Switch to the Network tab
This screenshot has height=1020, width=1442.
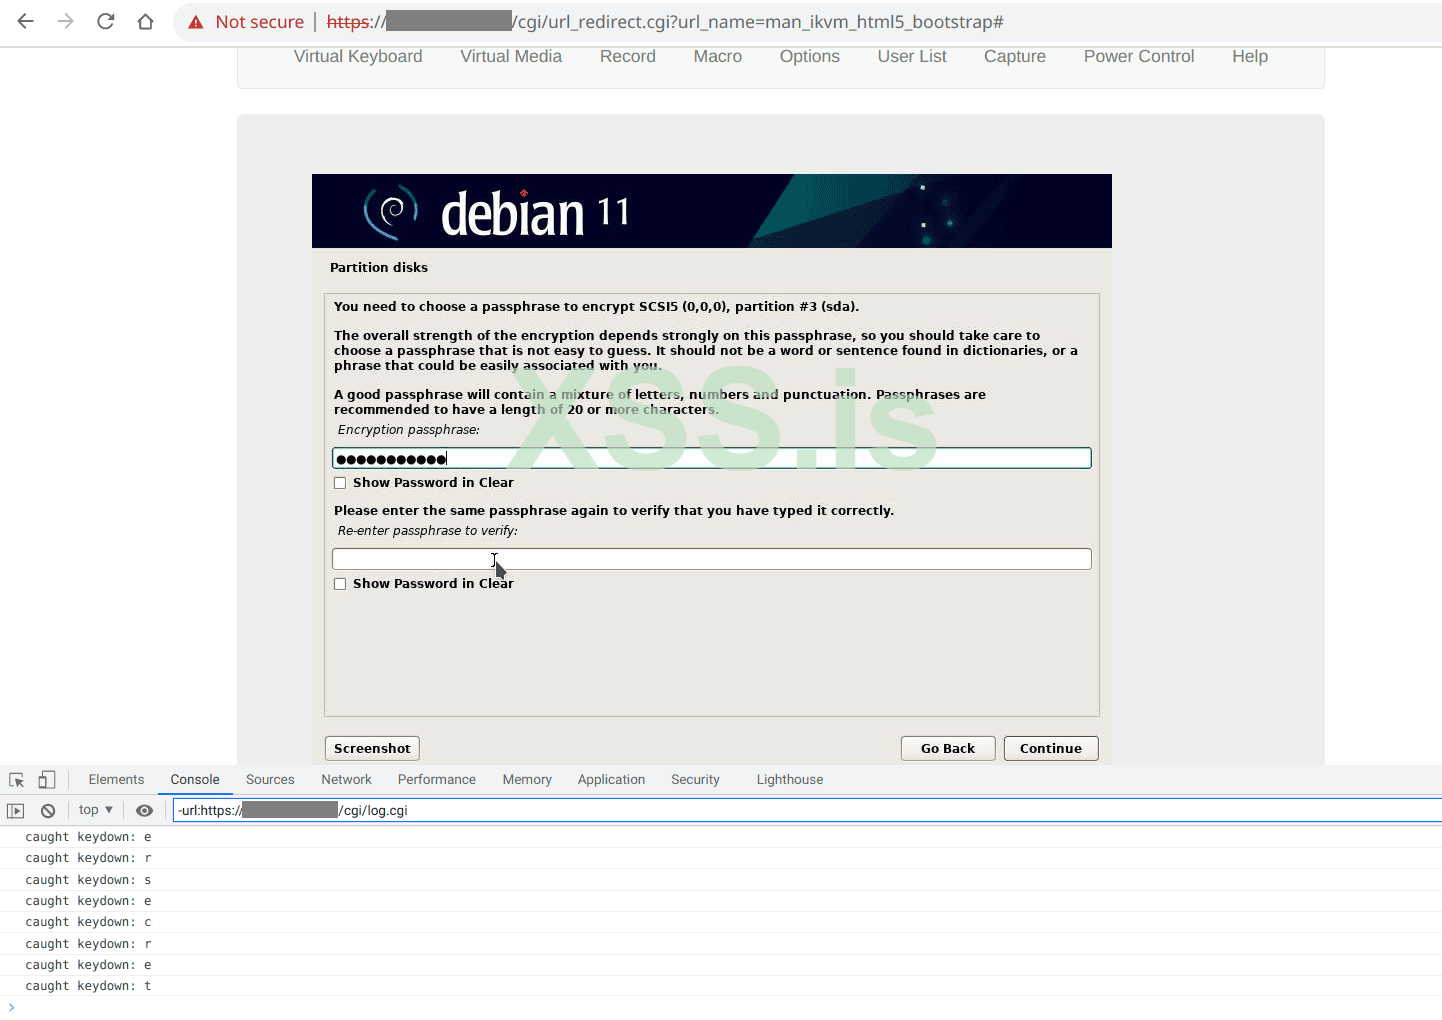tap(346, 780)
